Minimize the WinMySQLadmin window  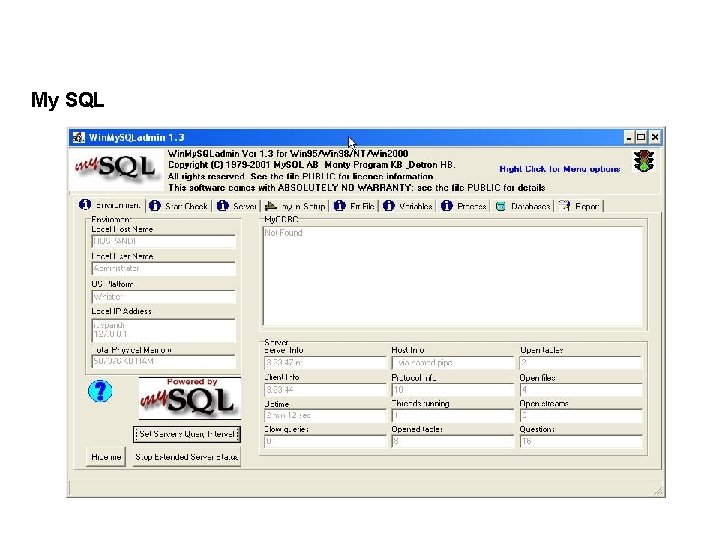point(629,137)
